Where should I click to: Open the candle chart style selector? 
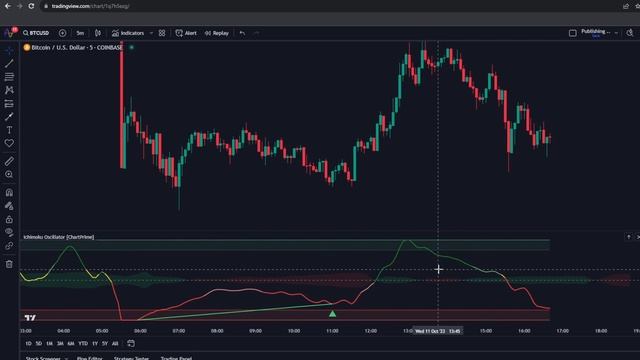click(x=98, y=33)
